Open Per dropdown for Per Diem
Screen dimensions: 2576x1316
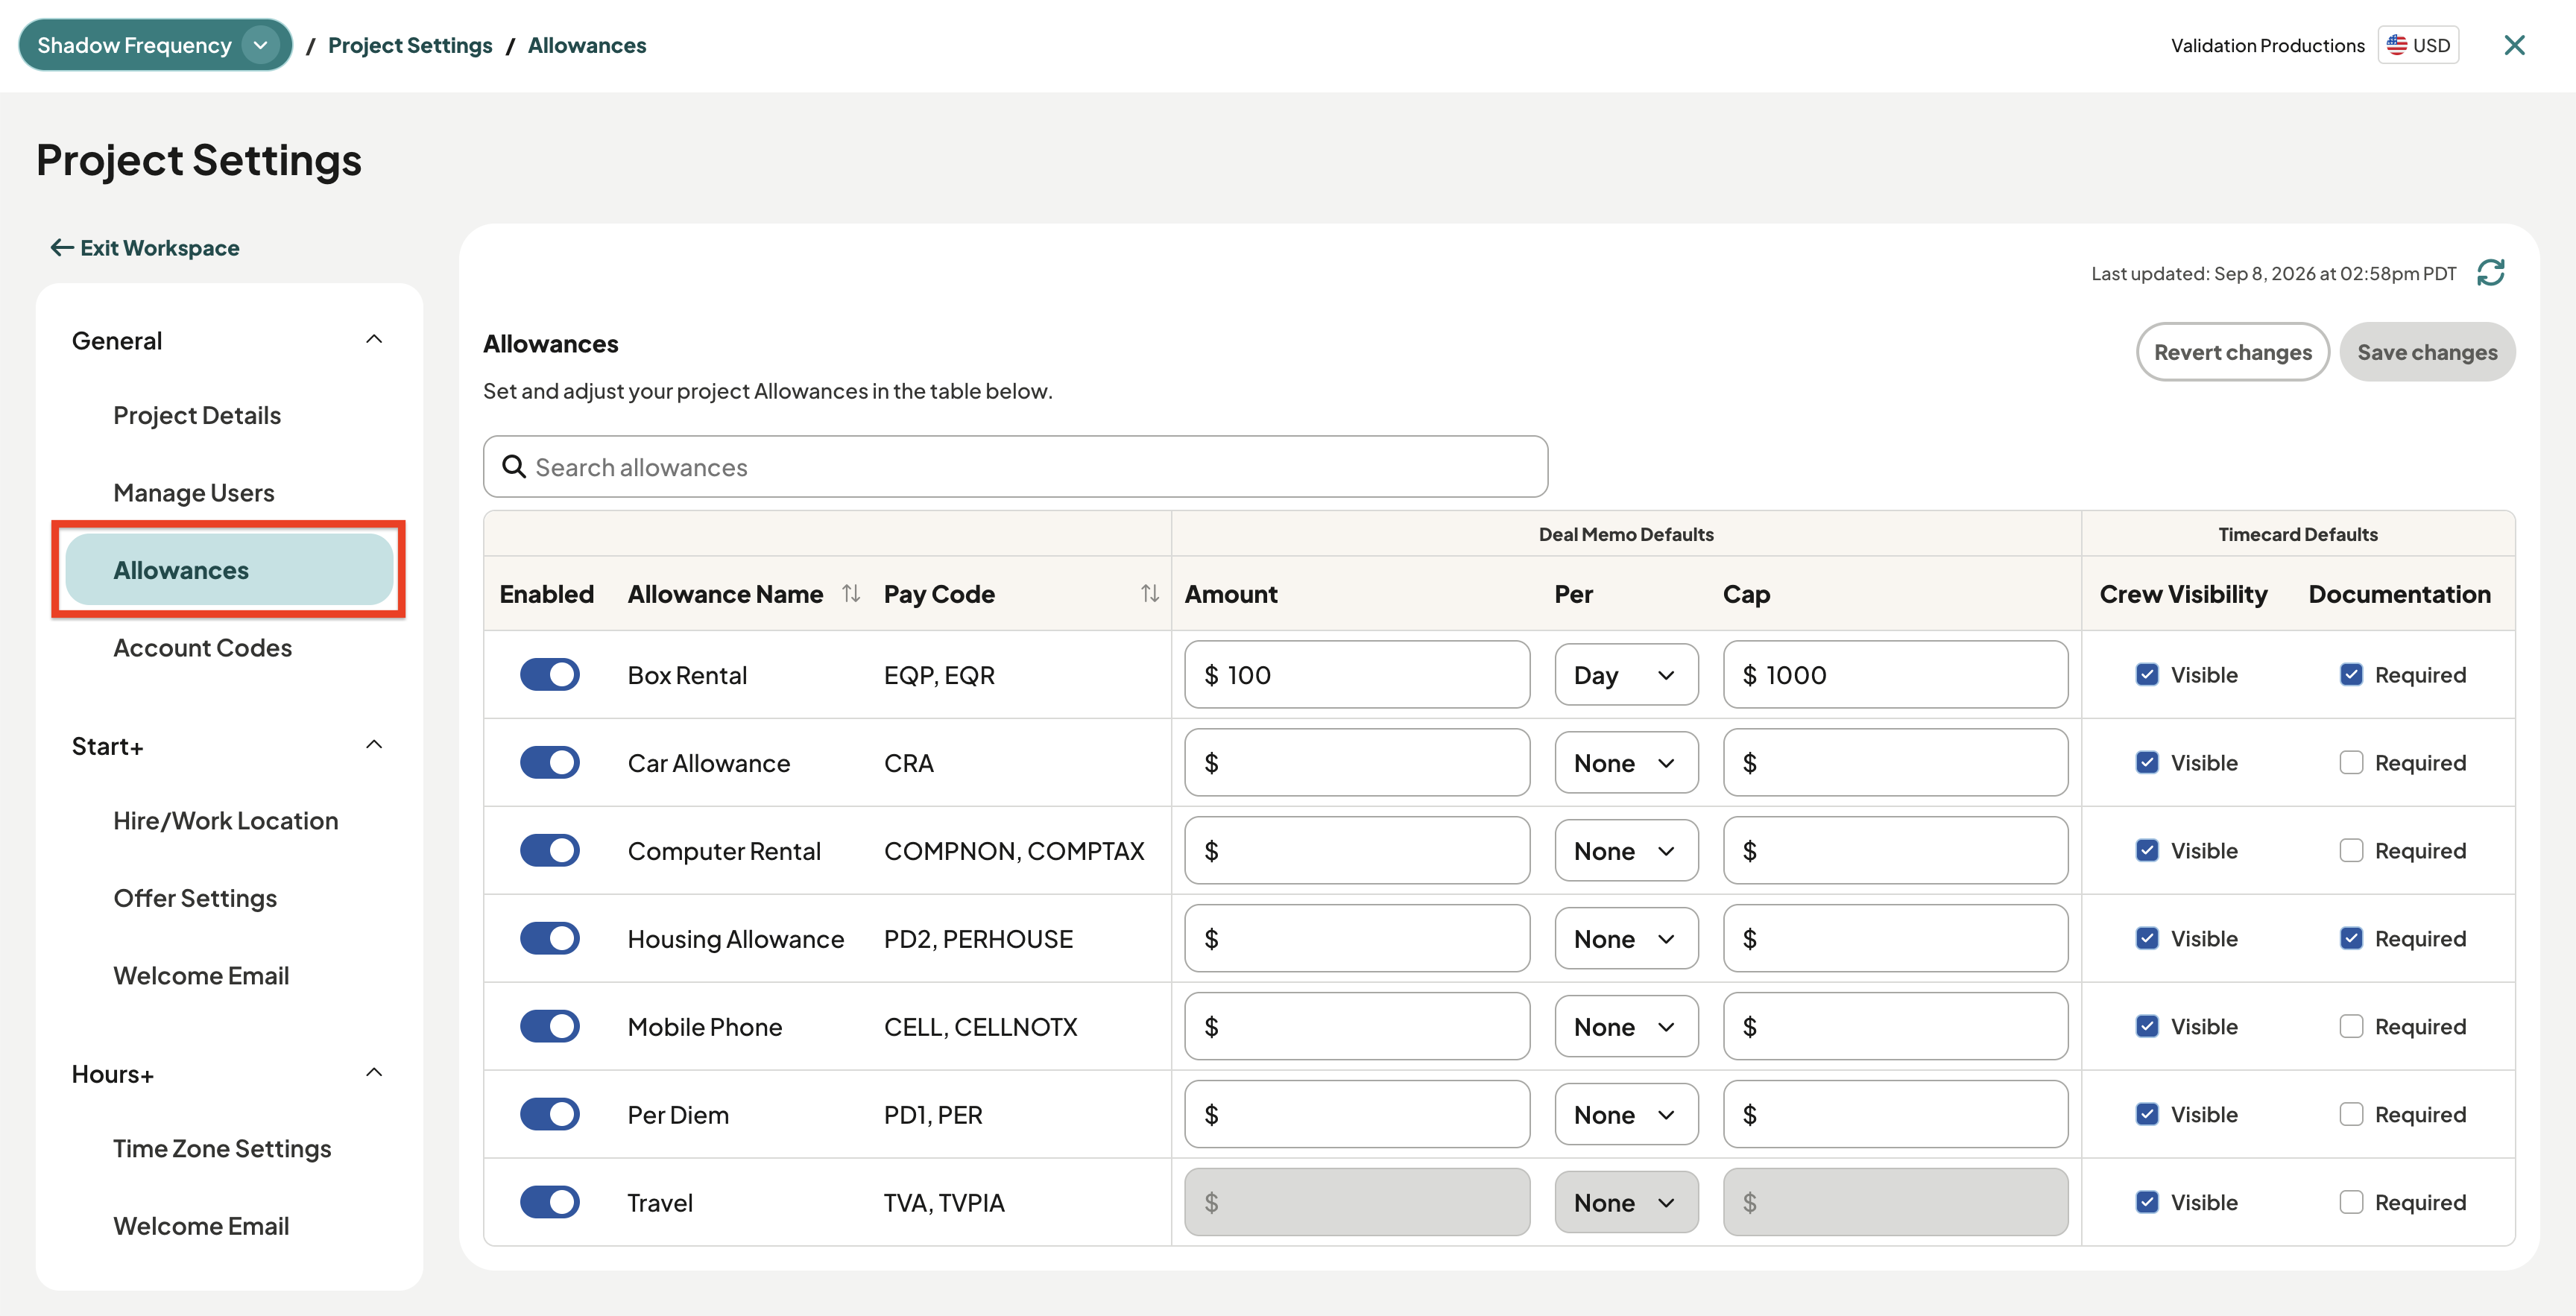1626,1115
